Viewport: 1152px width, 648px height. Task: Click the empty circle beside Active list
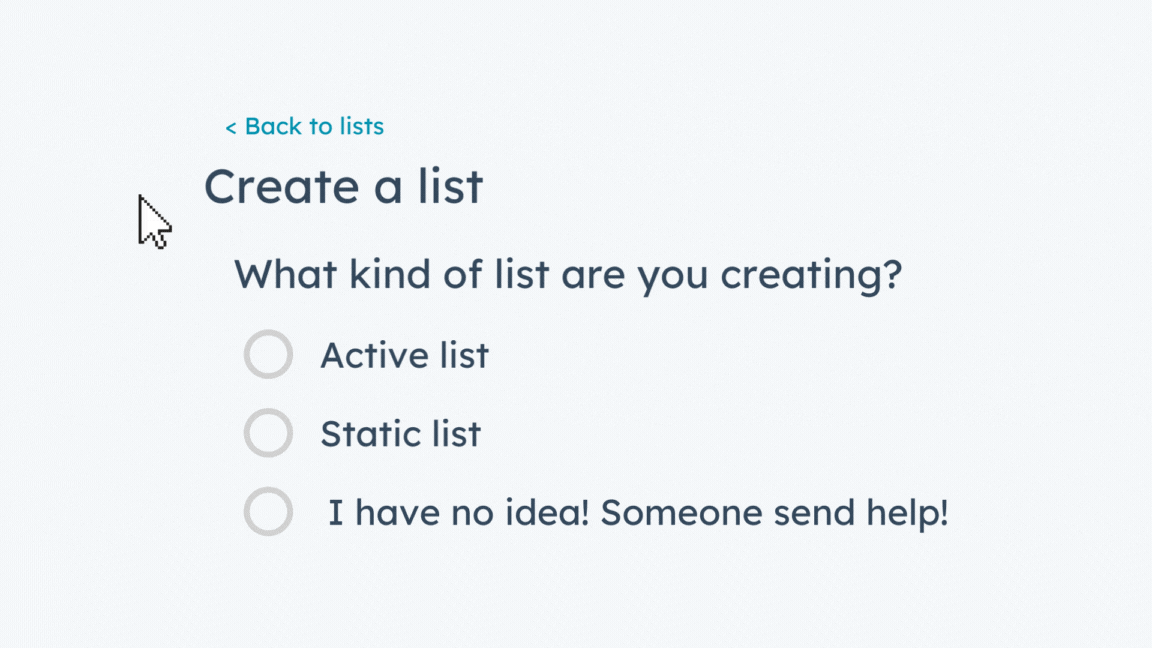(x=268, y=354)
